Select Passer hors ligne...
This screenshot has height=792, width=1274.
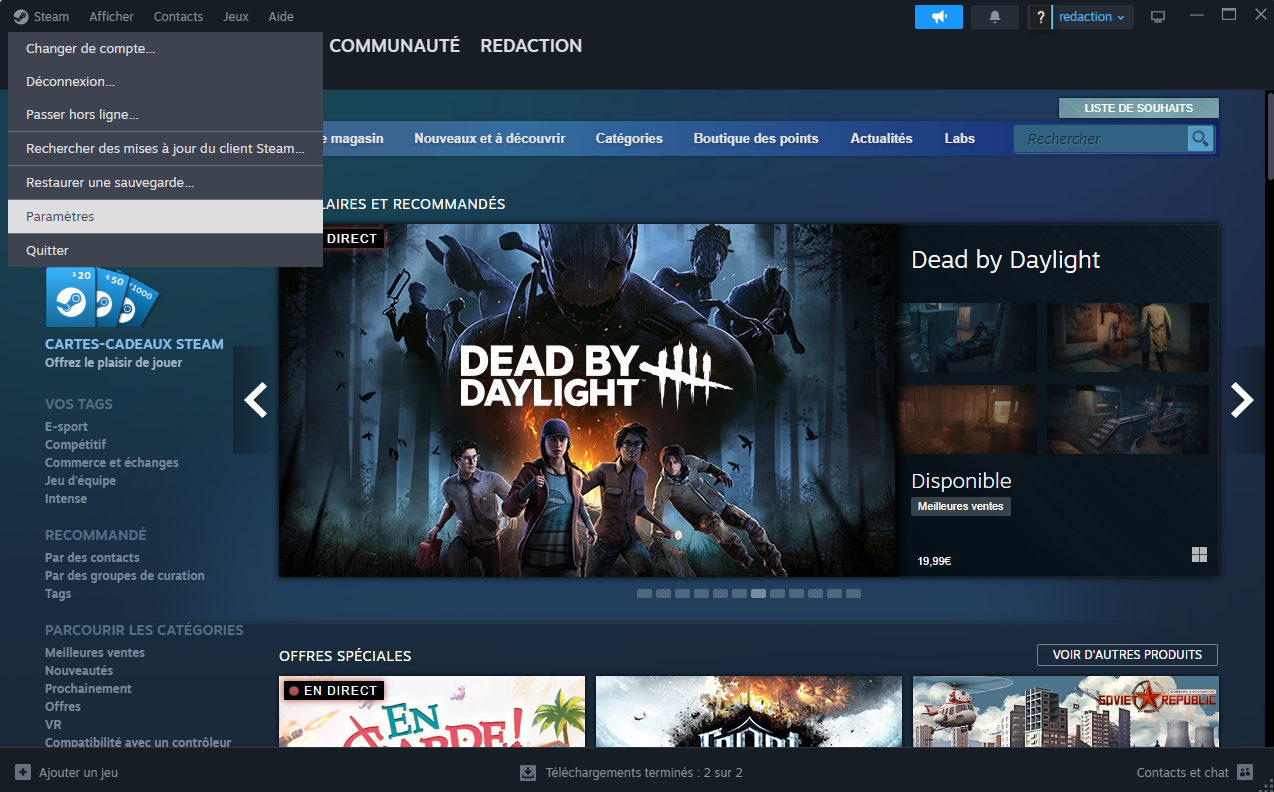coord(165,114)
